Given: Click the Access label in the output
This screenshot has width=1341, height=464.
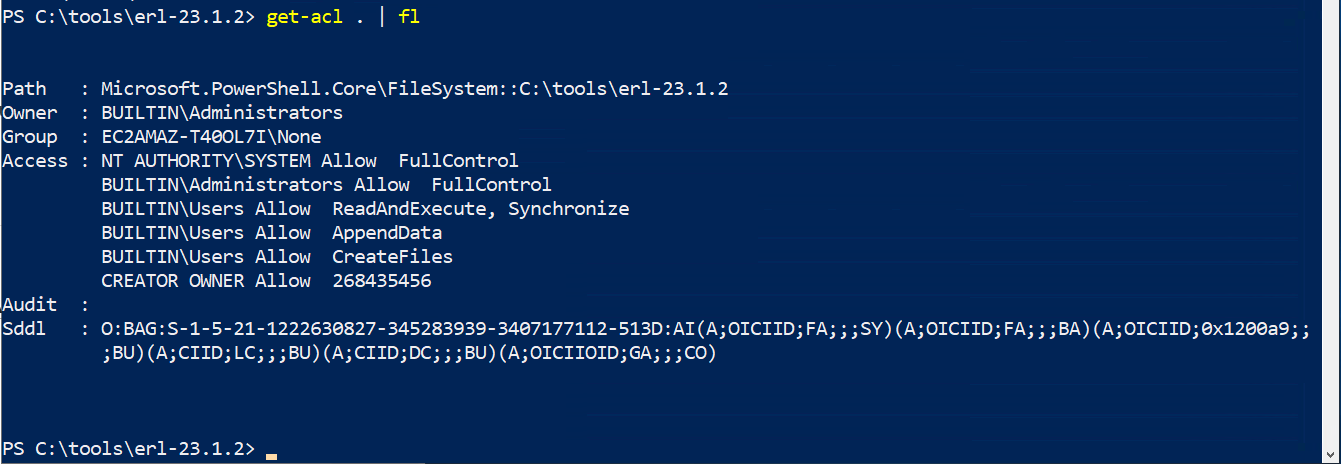Looking at the screenshot, I should tap(35, 161).
